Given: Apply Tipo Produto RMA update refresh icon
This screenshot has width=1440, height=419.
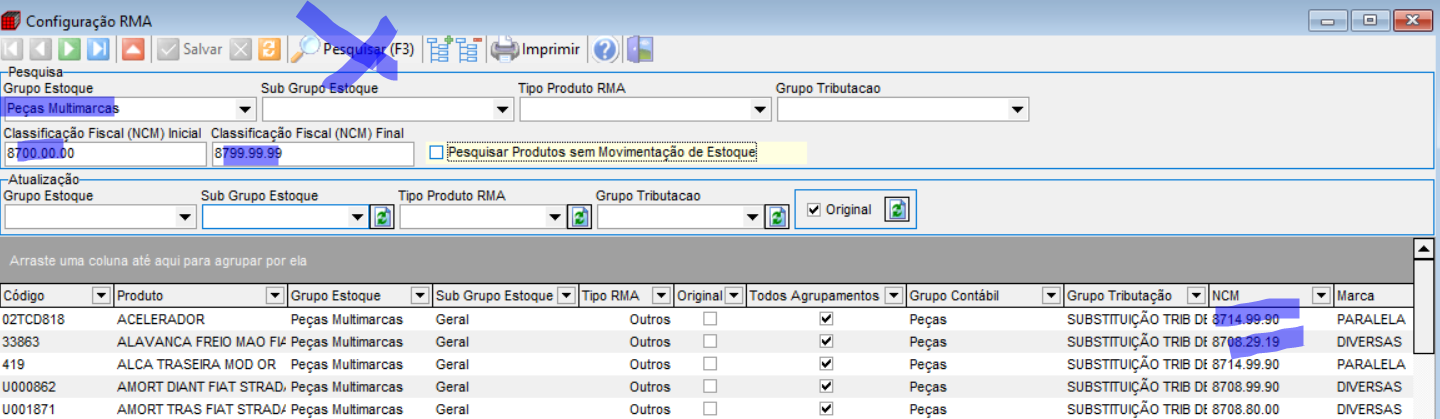Looking at the screenshot, I should pos(580,216).
